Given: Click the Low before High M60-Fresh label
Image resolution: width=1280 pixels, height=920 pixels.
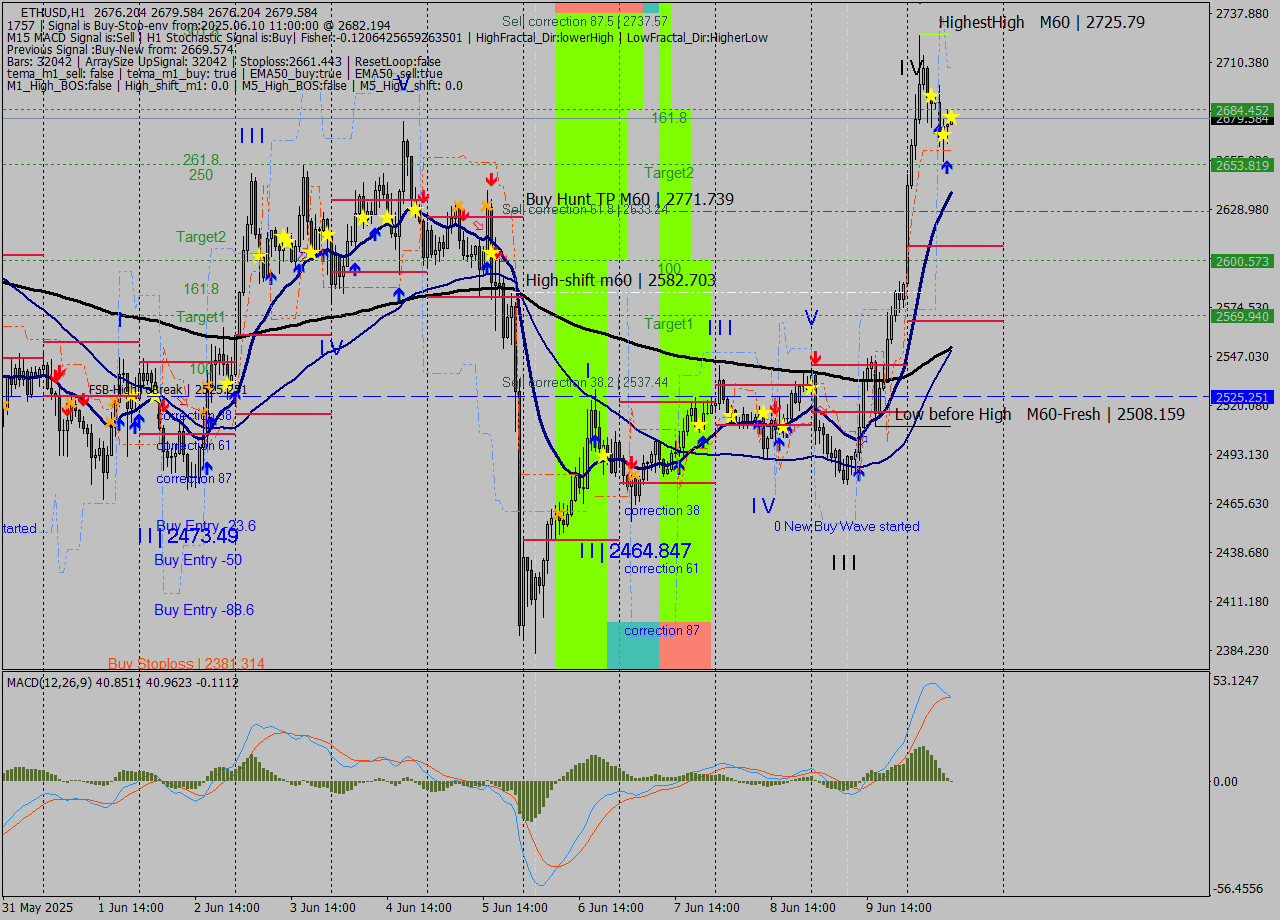Looking at the screenshot, I should tap(1040, 414).
